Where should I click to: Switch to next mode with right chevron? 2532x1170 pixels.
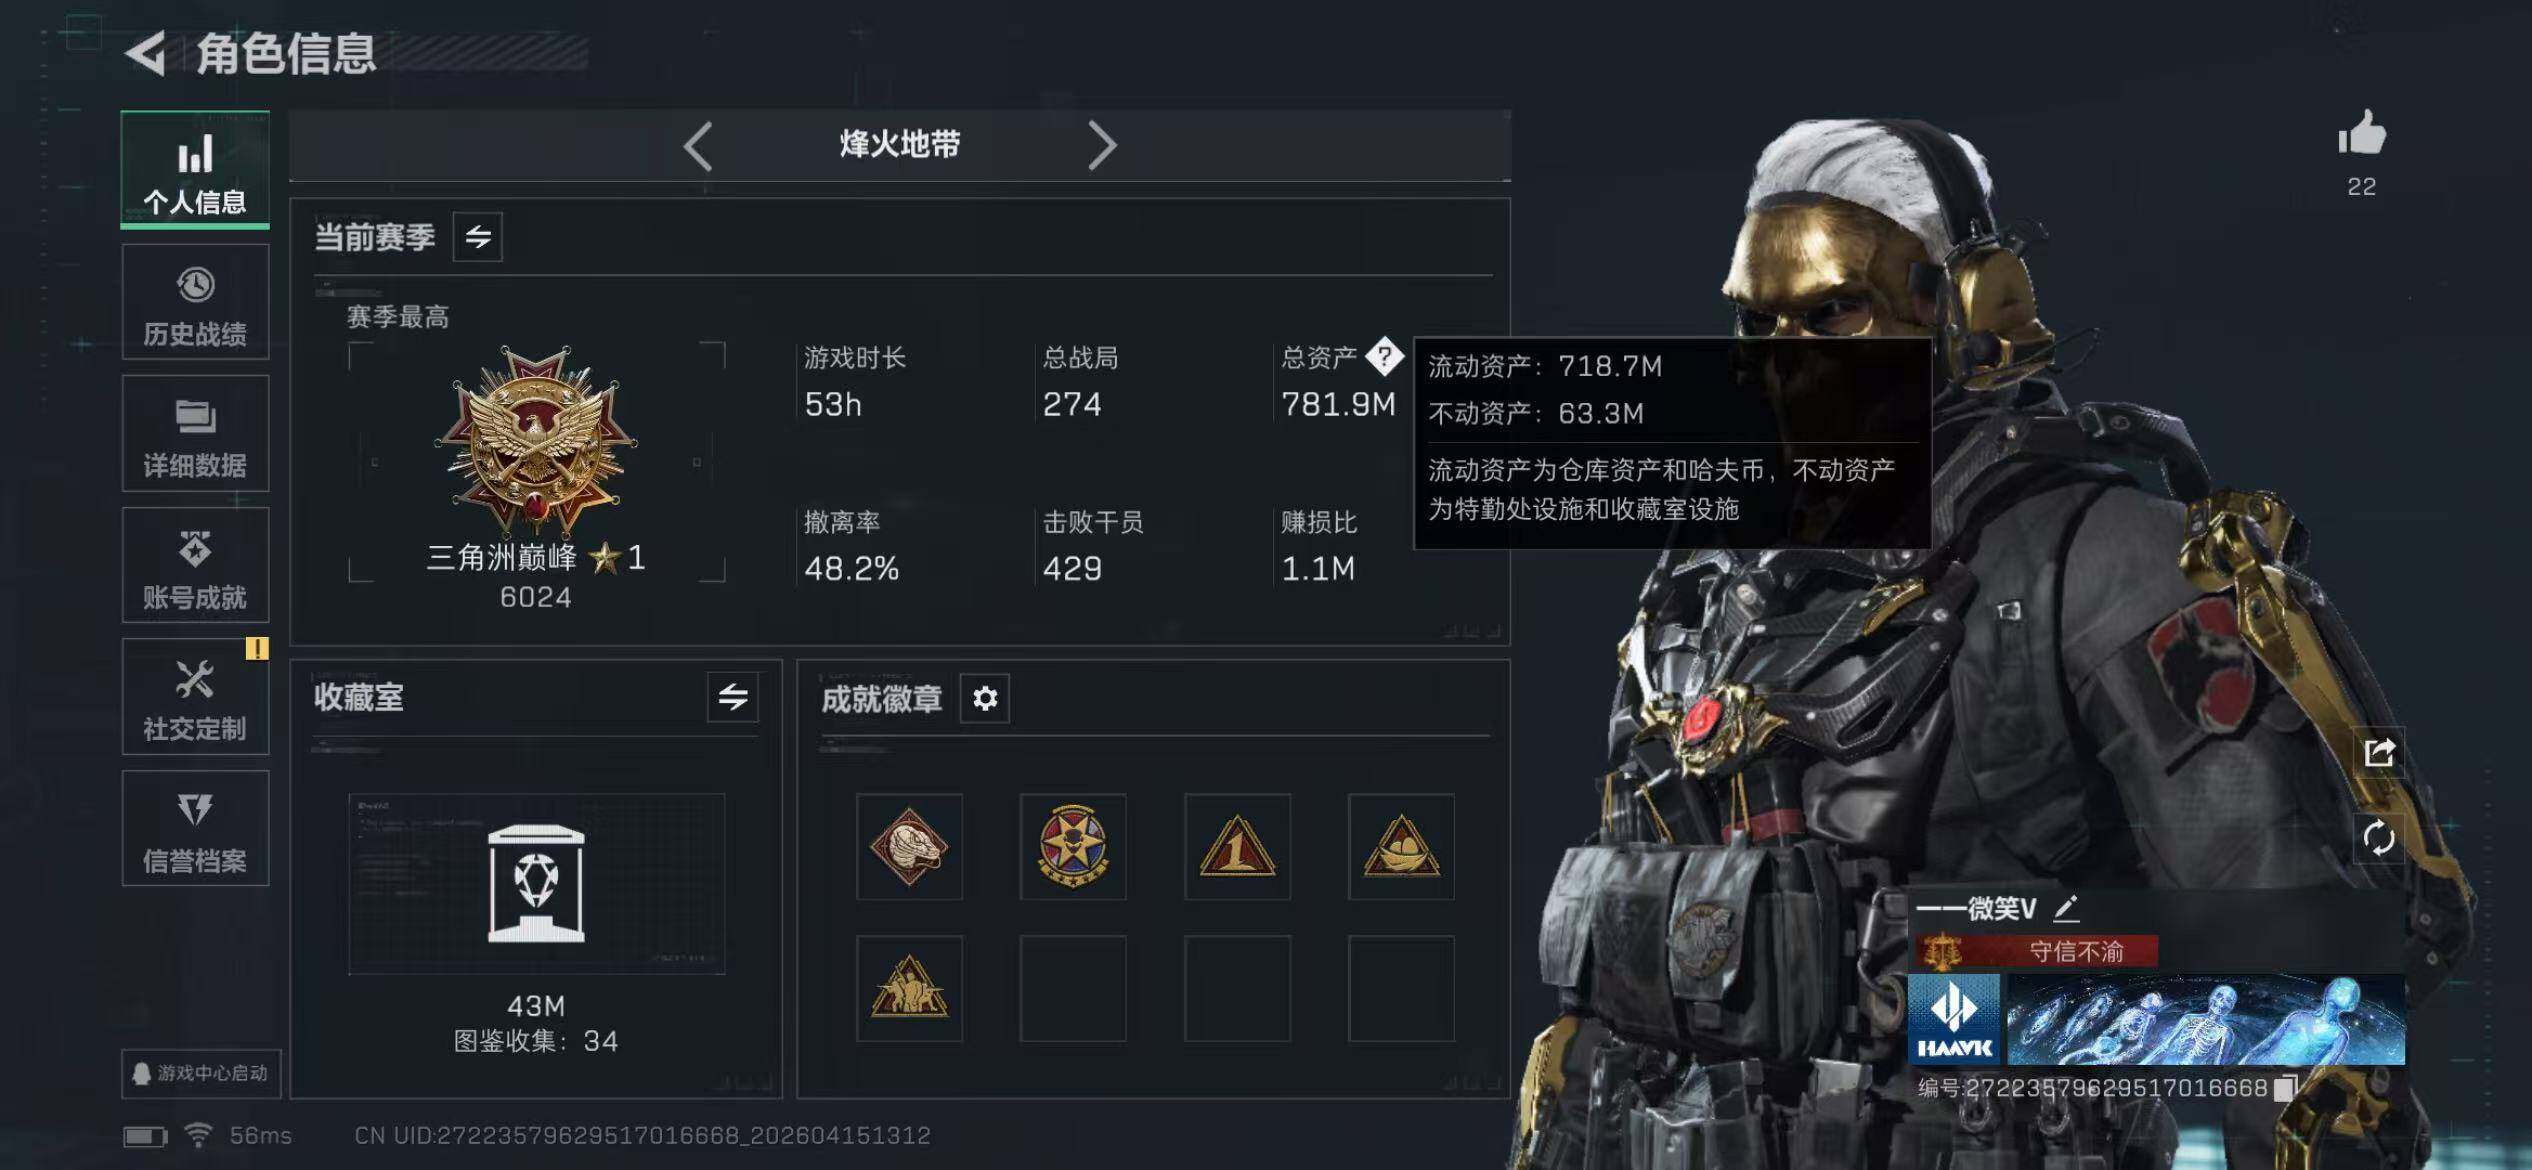[x=1101, y=146]
